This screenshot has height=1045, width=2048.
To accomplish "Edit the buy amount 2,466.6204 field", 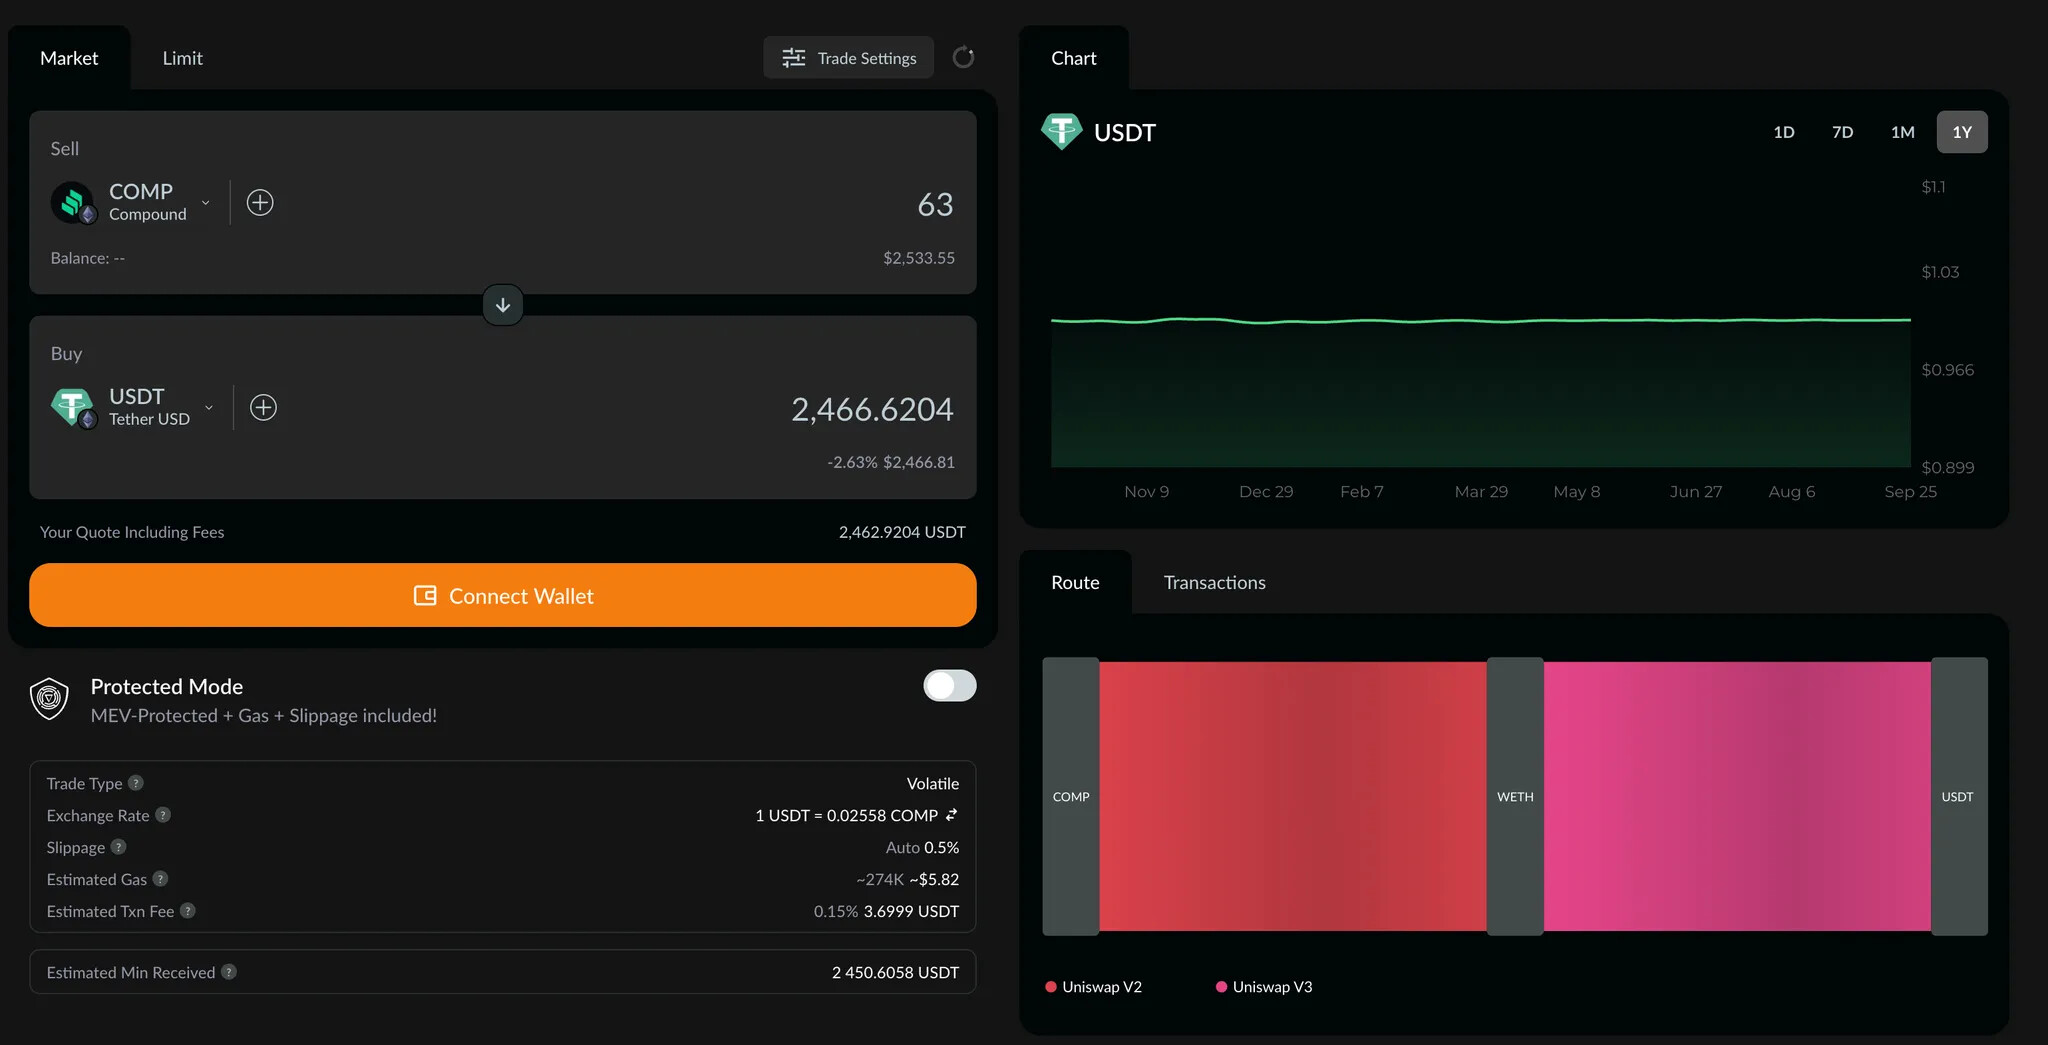I will coord(872,409).
